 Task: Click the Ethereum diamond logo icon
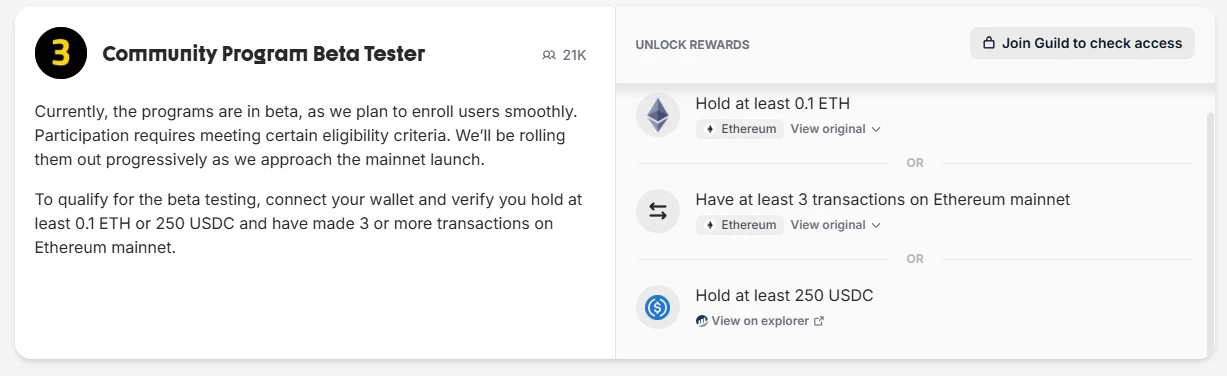[x=658, y=115]
